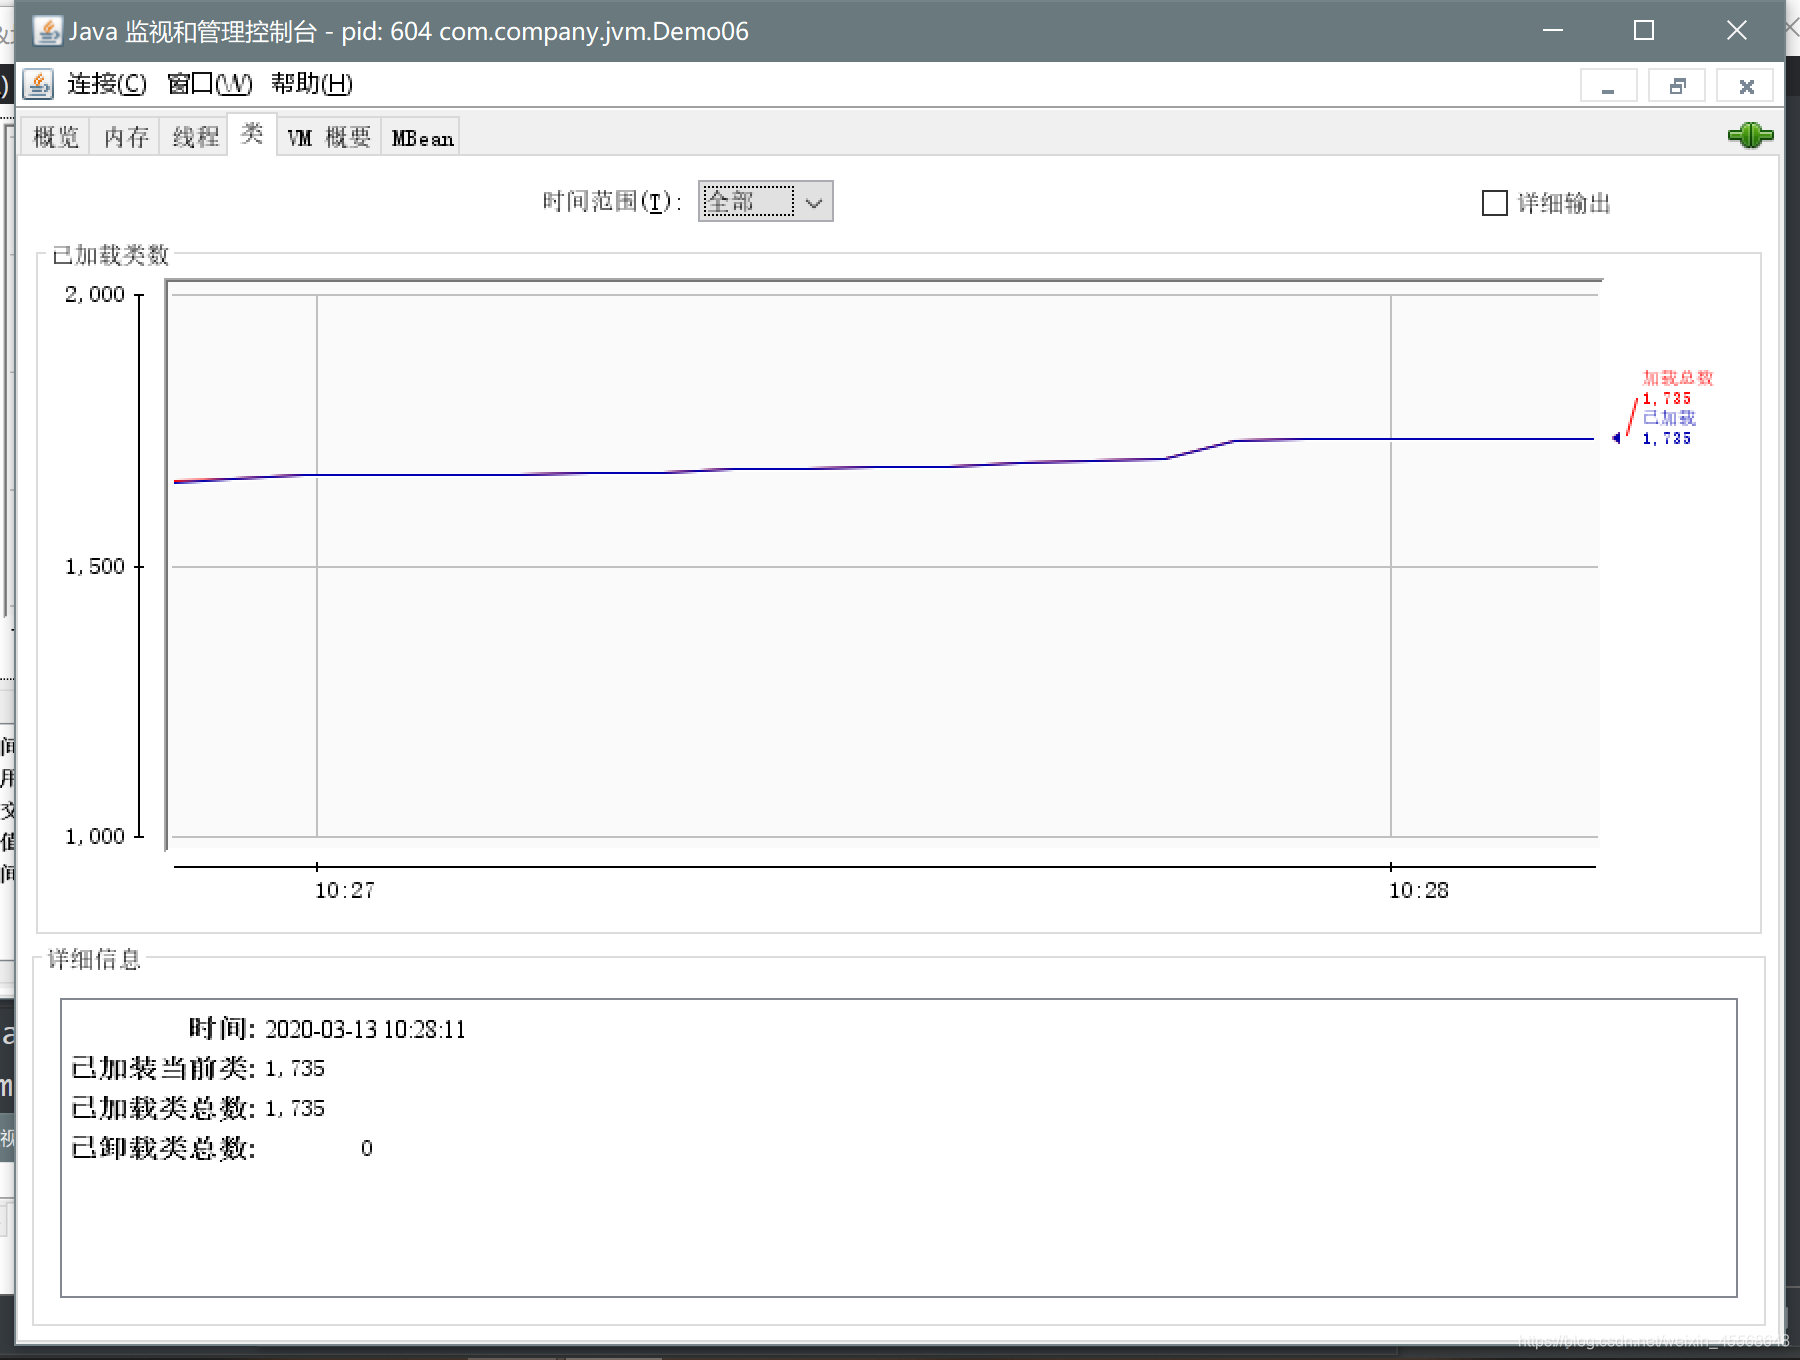Switch to the 线程 tab
The height and width of the screenshot is (1360, 1800).
(195, 137)
